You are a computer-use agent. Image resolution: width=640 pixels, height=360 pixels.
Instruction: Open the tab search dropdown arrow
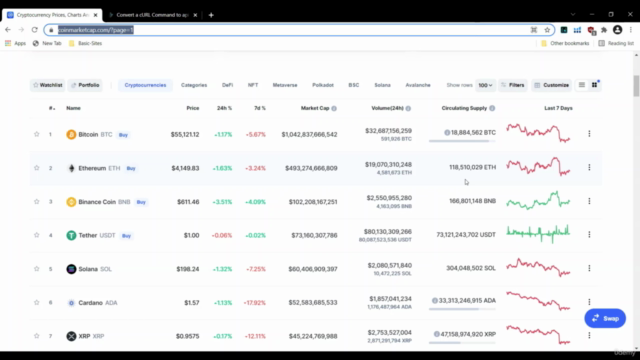point(573,14)
